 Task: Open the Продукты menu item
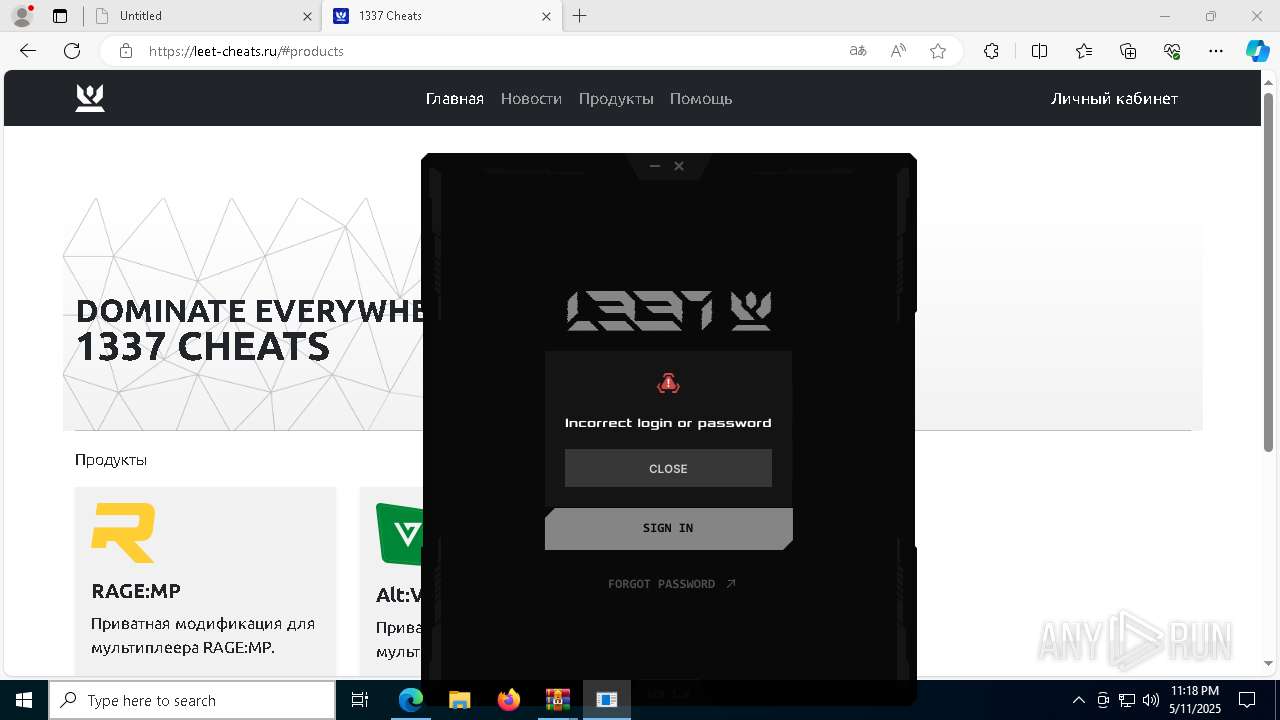pyautogui.click(x=616, y=98)
